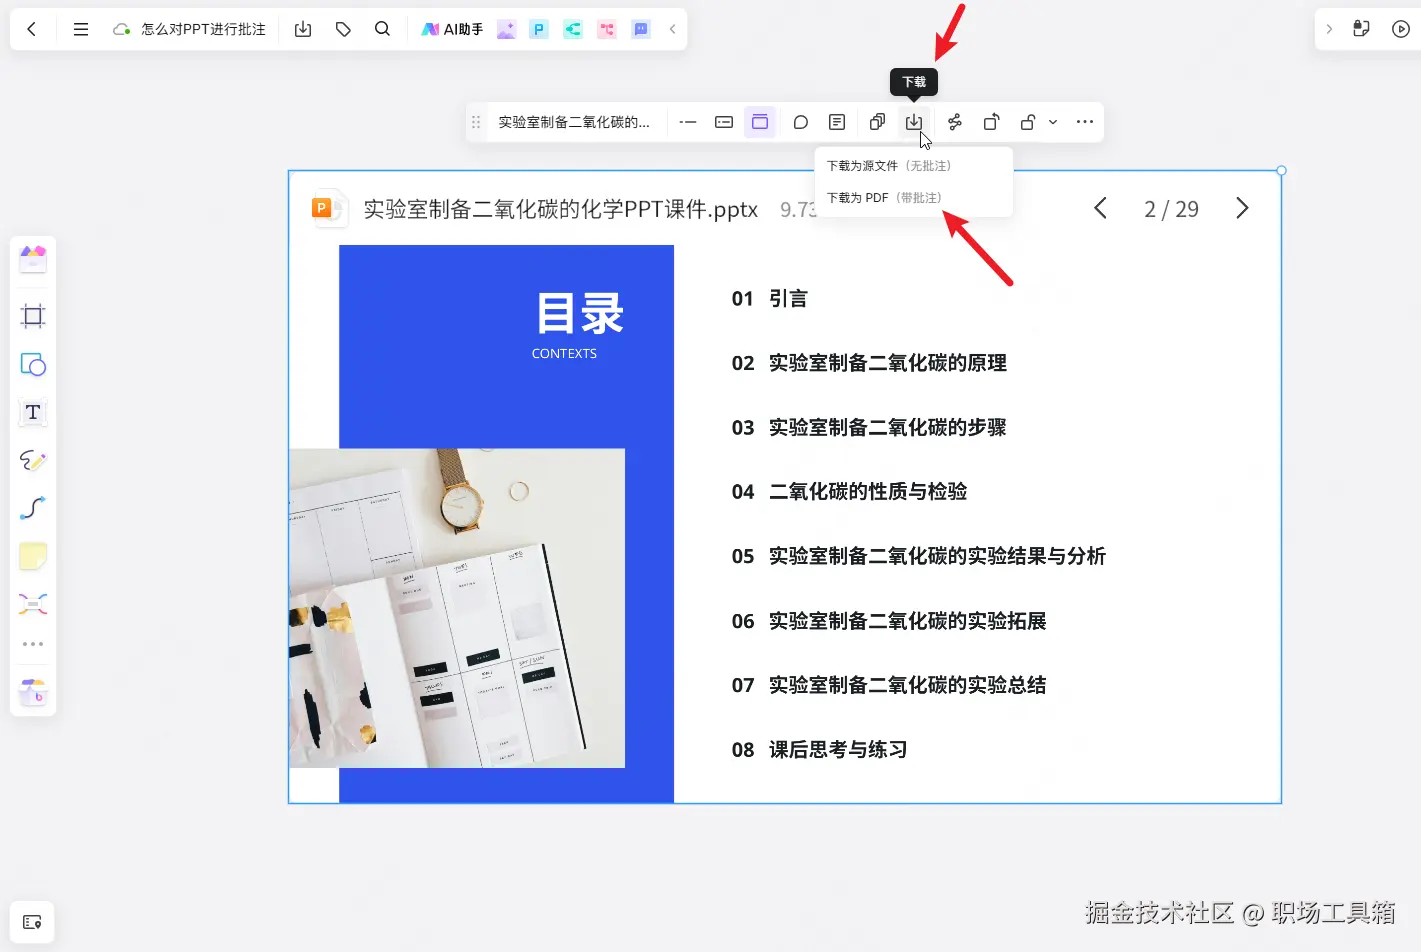The height and width of the screenshot is (952, 1421).
Task: Click the purple AI image generation icon
Action: click(x=506, y=29)
